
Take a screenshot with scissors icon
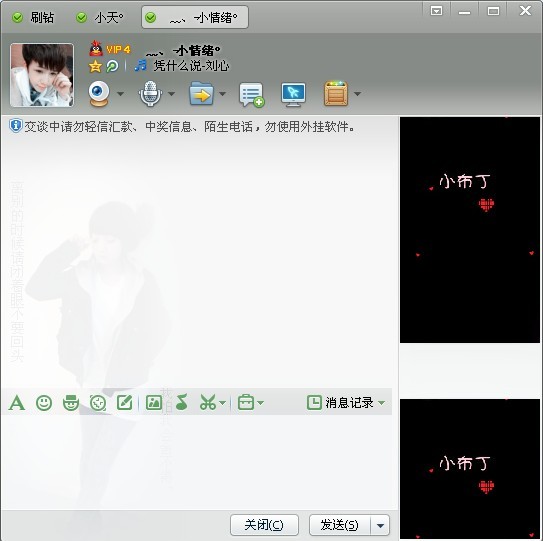click(x=208, y=403)
